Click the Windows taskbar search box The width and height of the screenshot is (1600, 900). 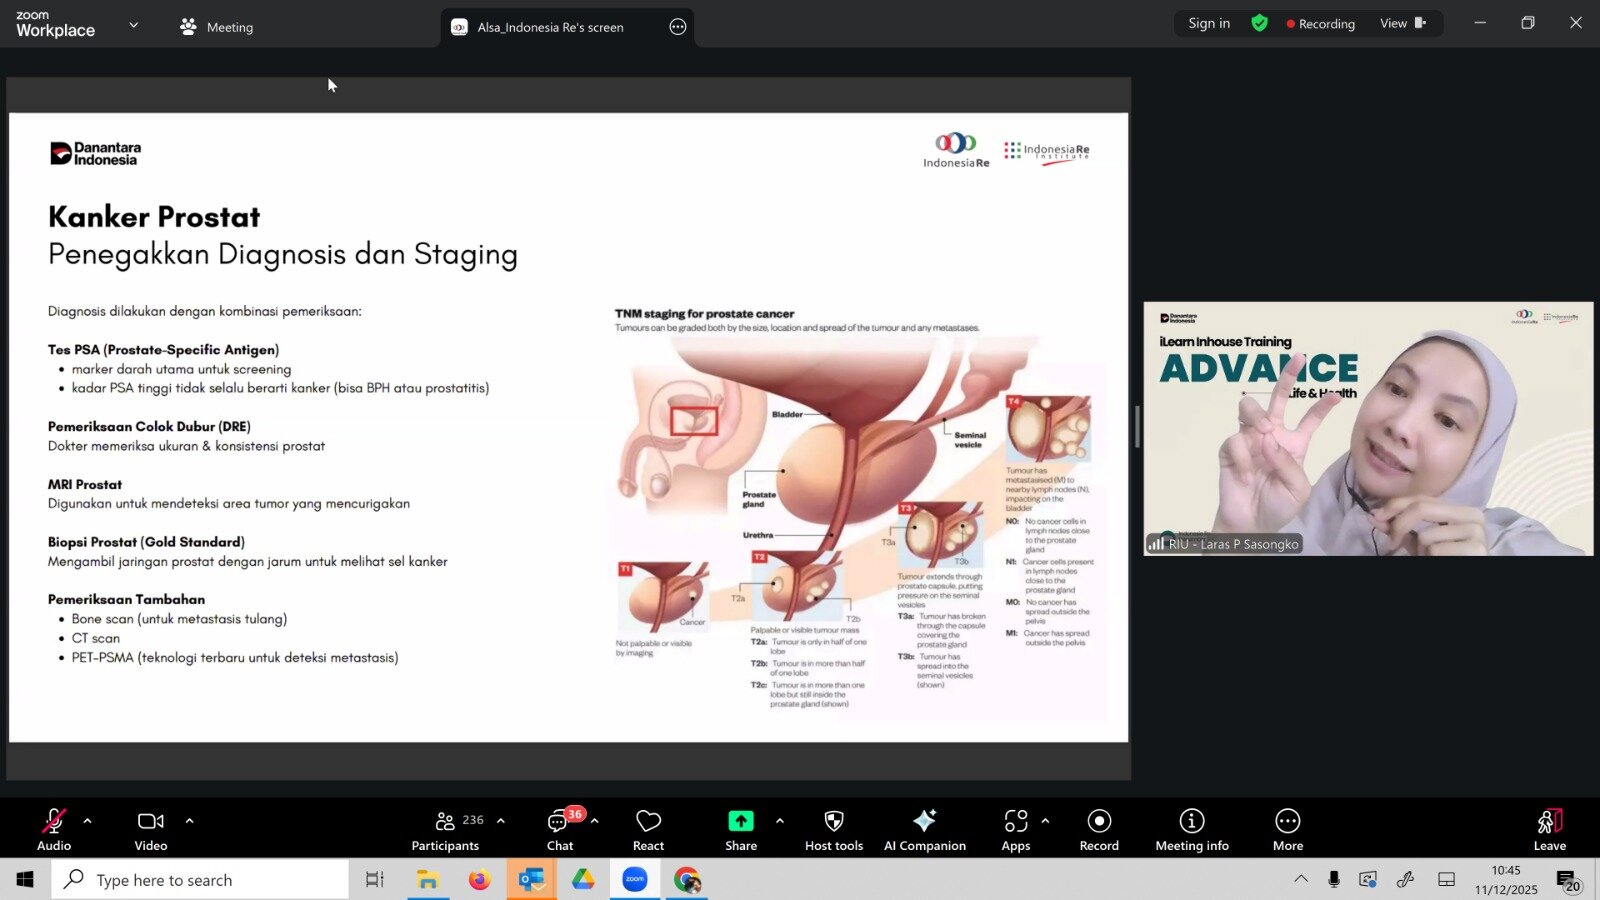(200, 880)
